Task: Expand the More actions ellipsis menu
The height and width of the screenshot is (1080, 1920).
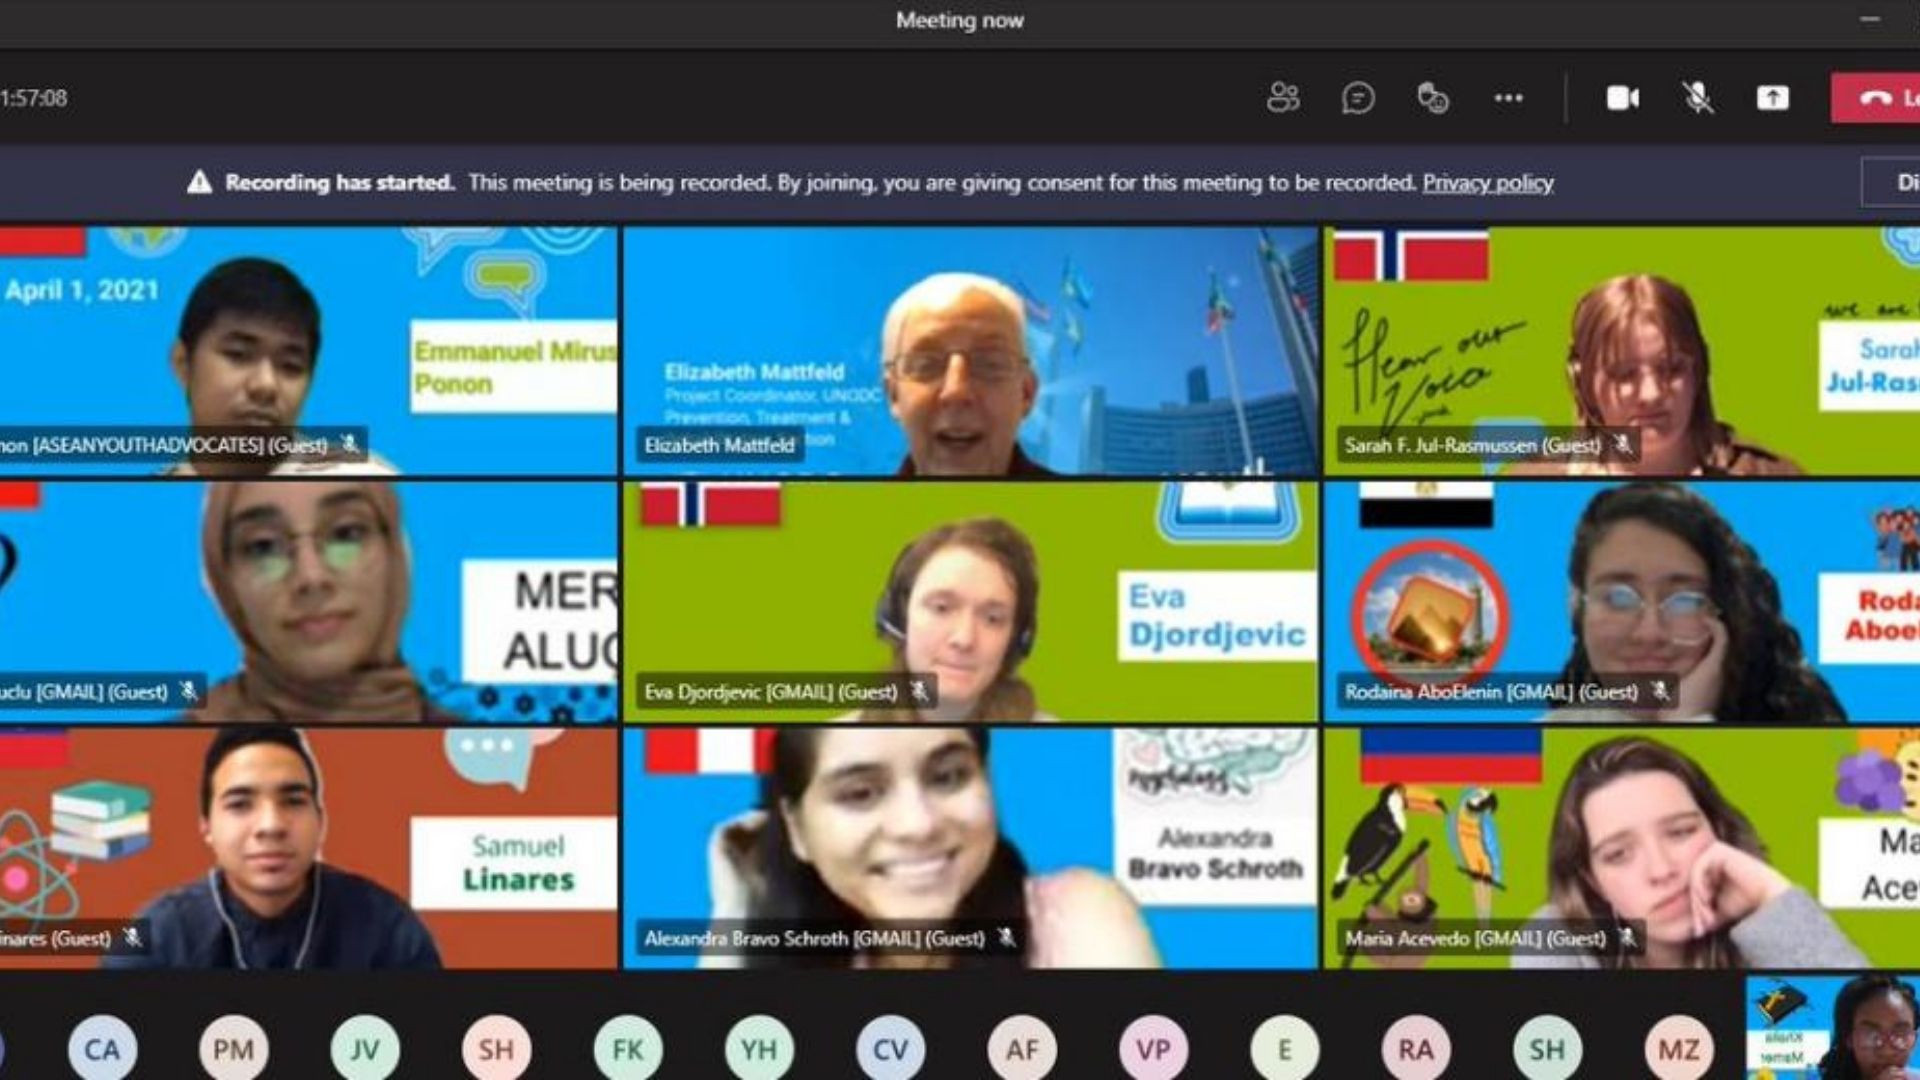Action: (x=1508, y=98)
